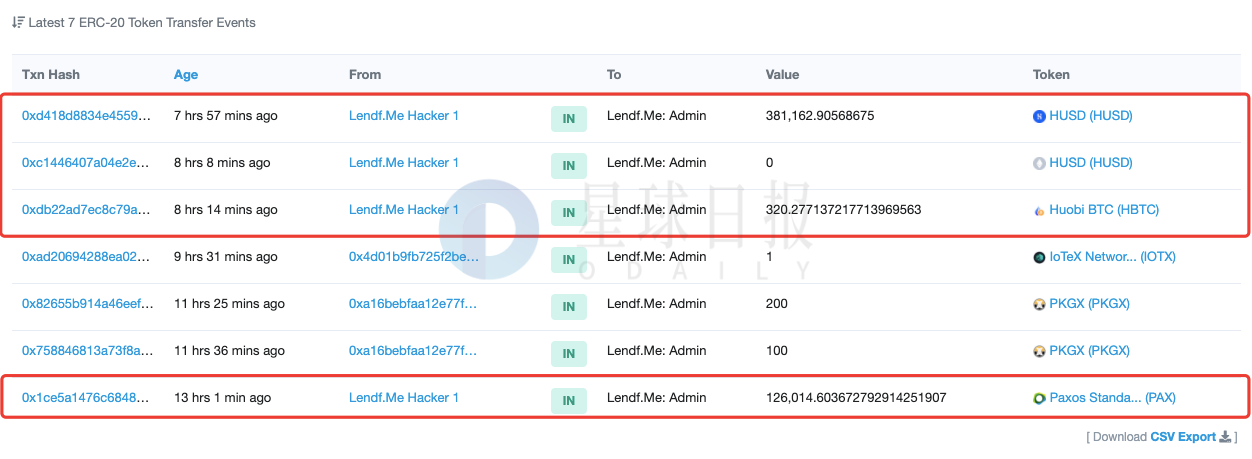The width and height of the screenshot is (1252, 459).
Task: Open IoTeX Network (IOTX) token link
Action: point(1113,257)
